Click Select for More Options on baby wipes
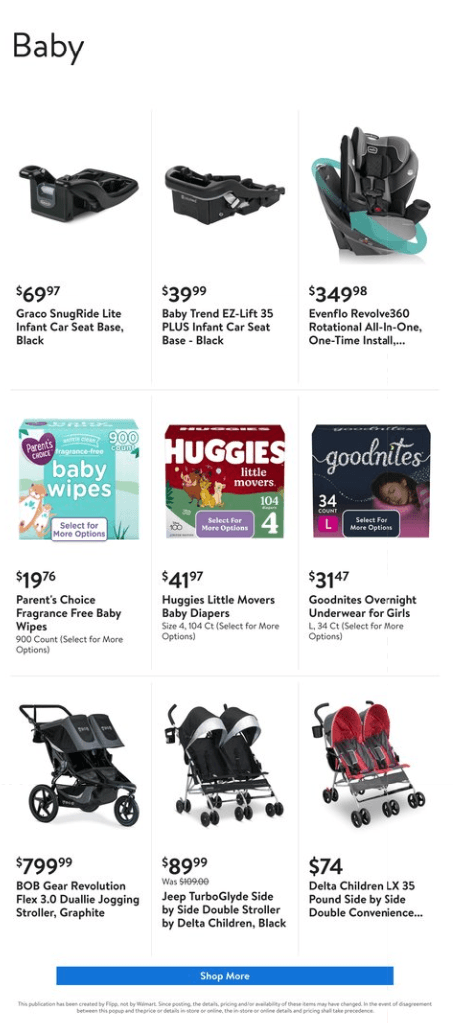 click(79, 529)
